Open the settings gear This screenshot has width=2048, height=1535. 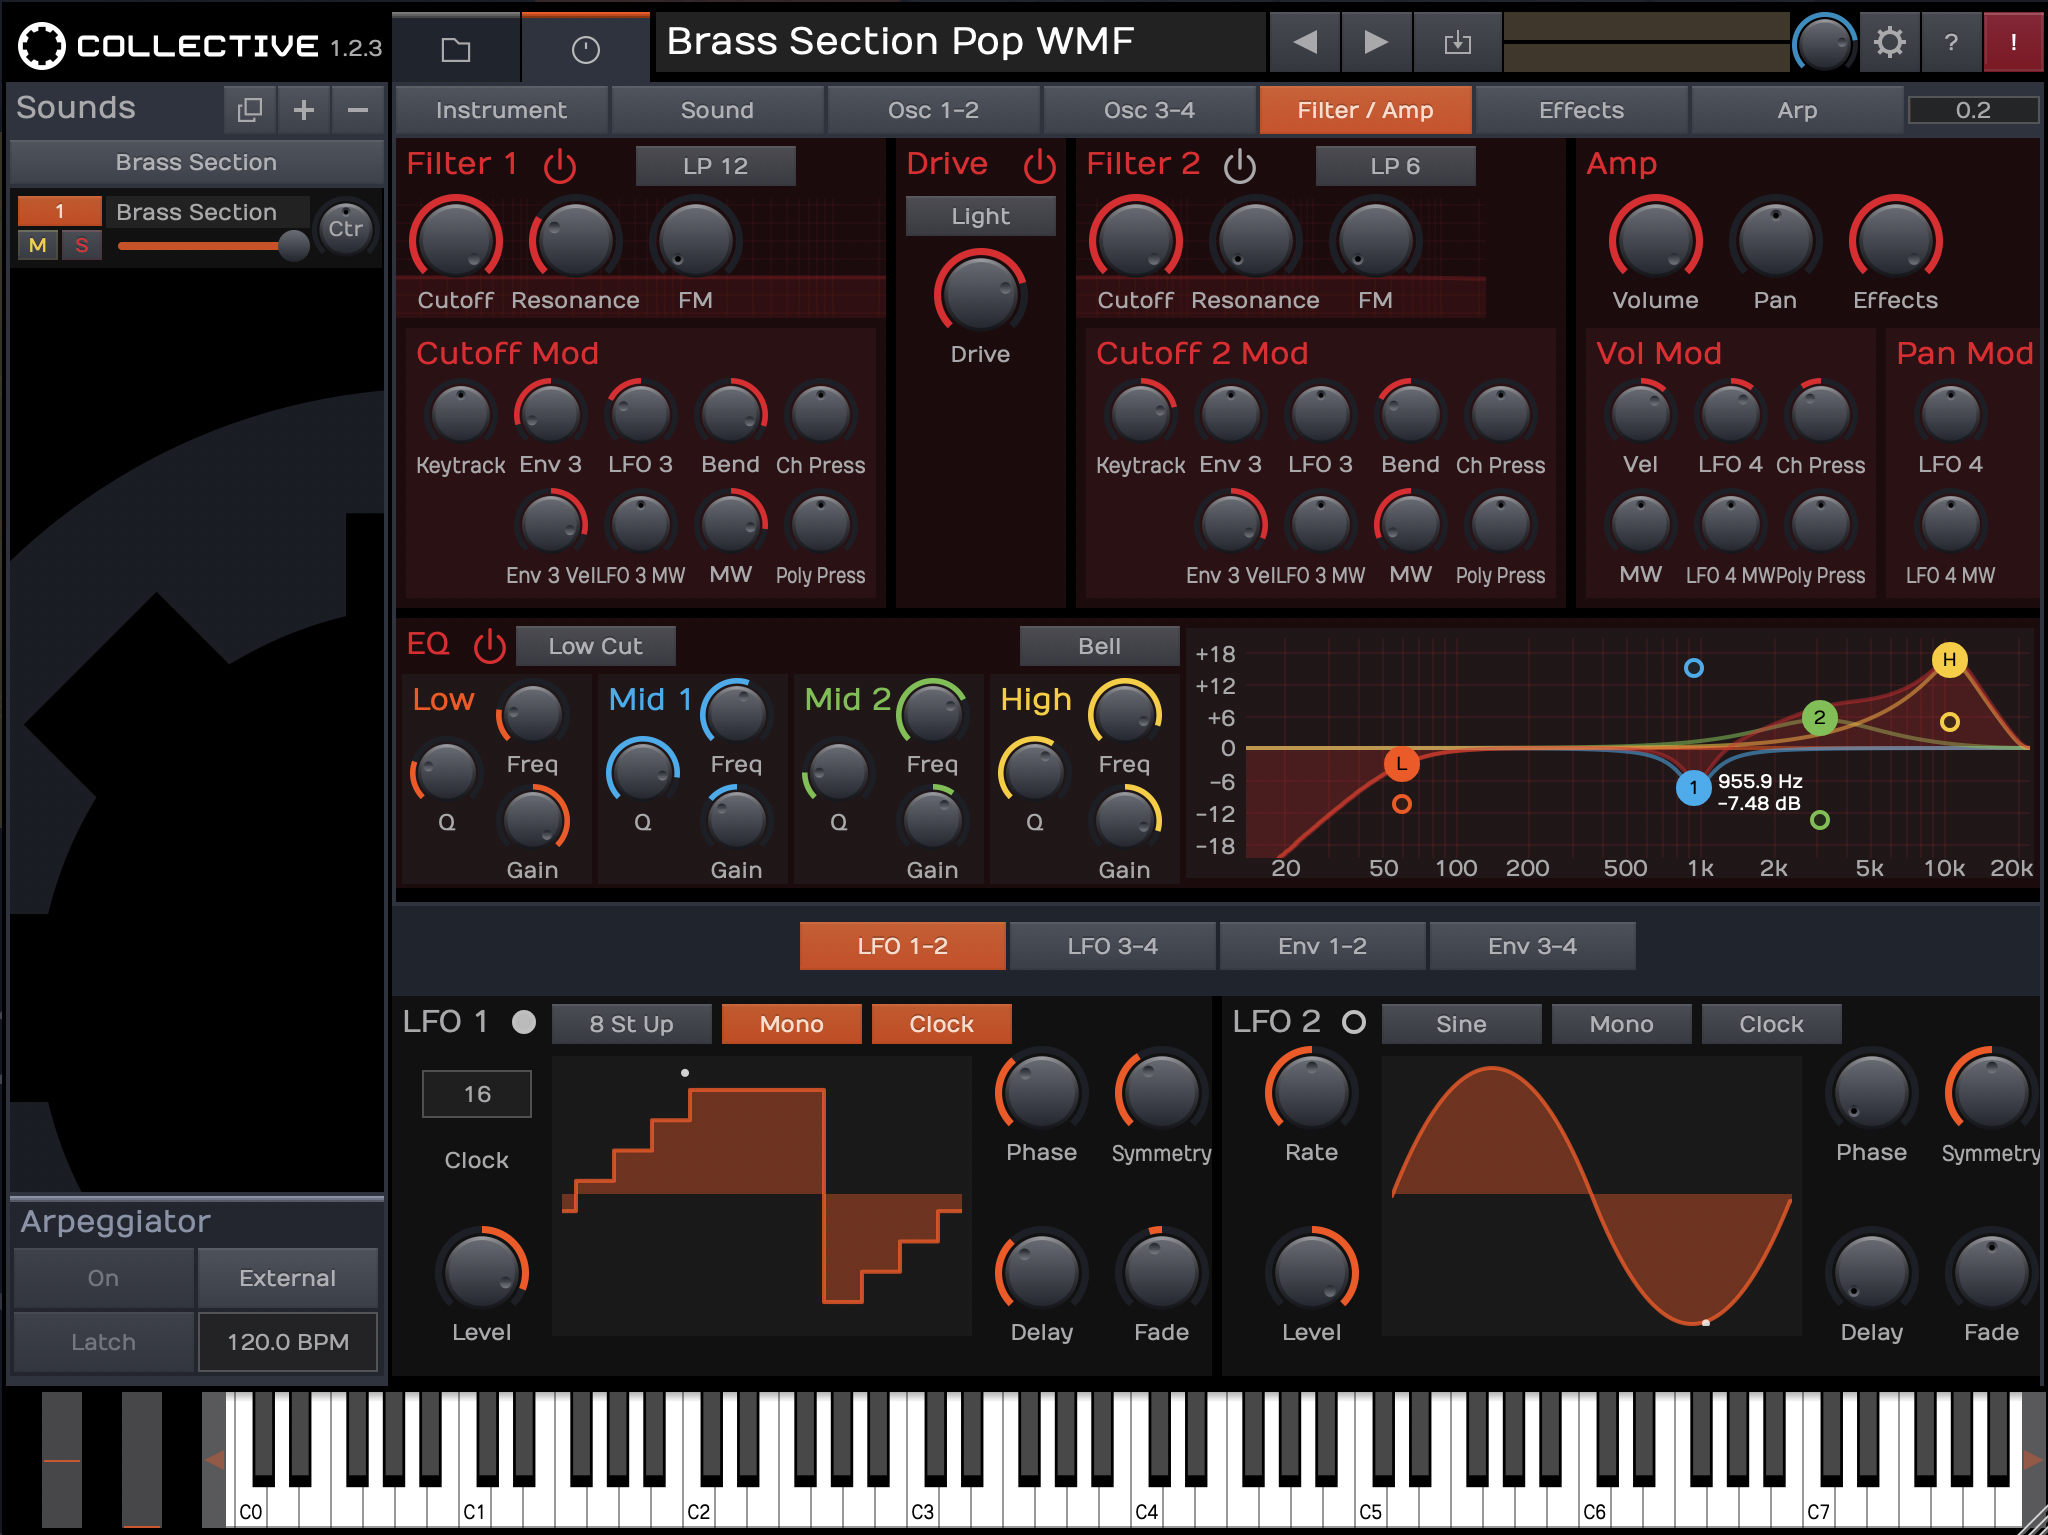click(x=1890, y=42)
